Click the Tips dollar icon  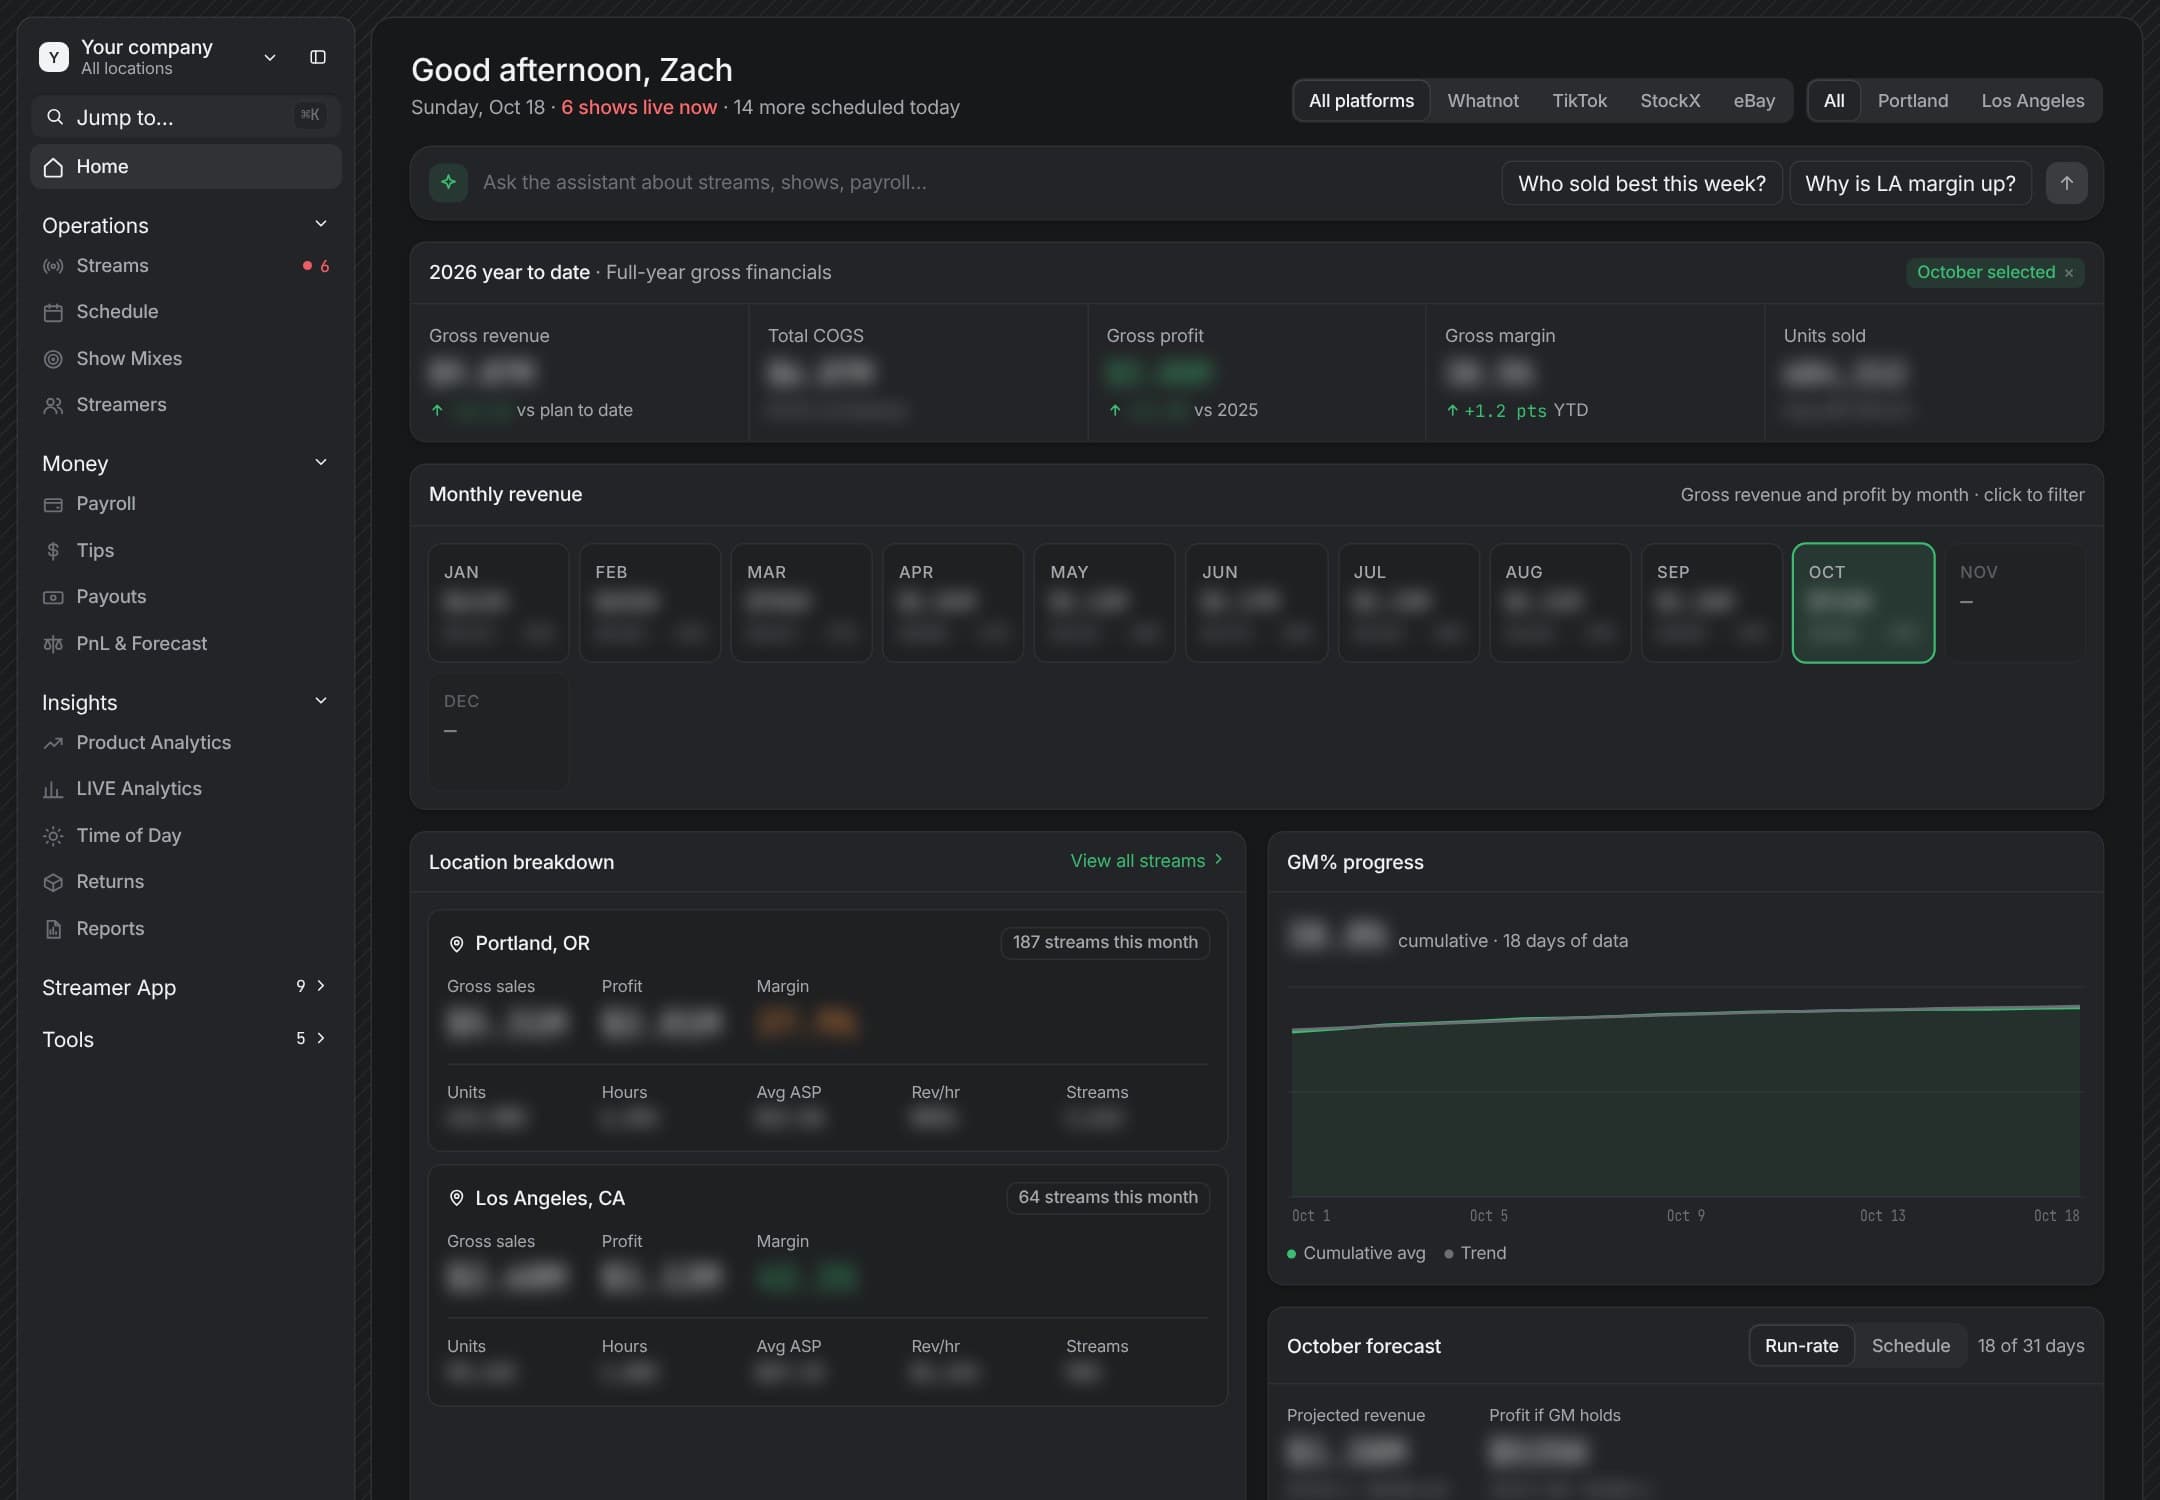point(53,551)
